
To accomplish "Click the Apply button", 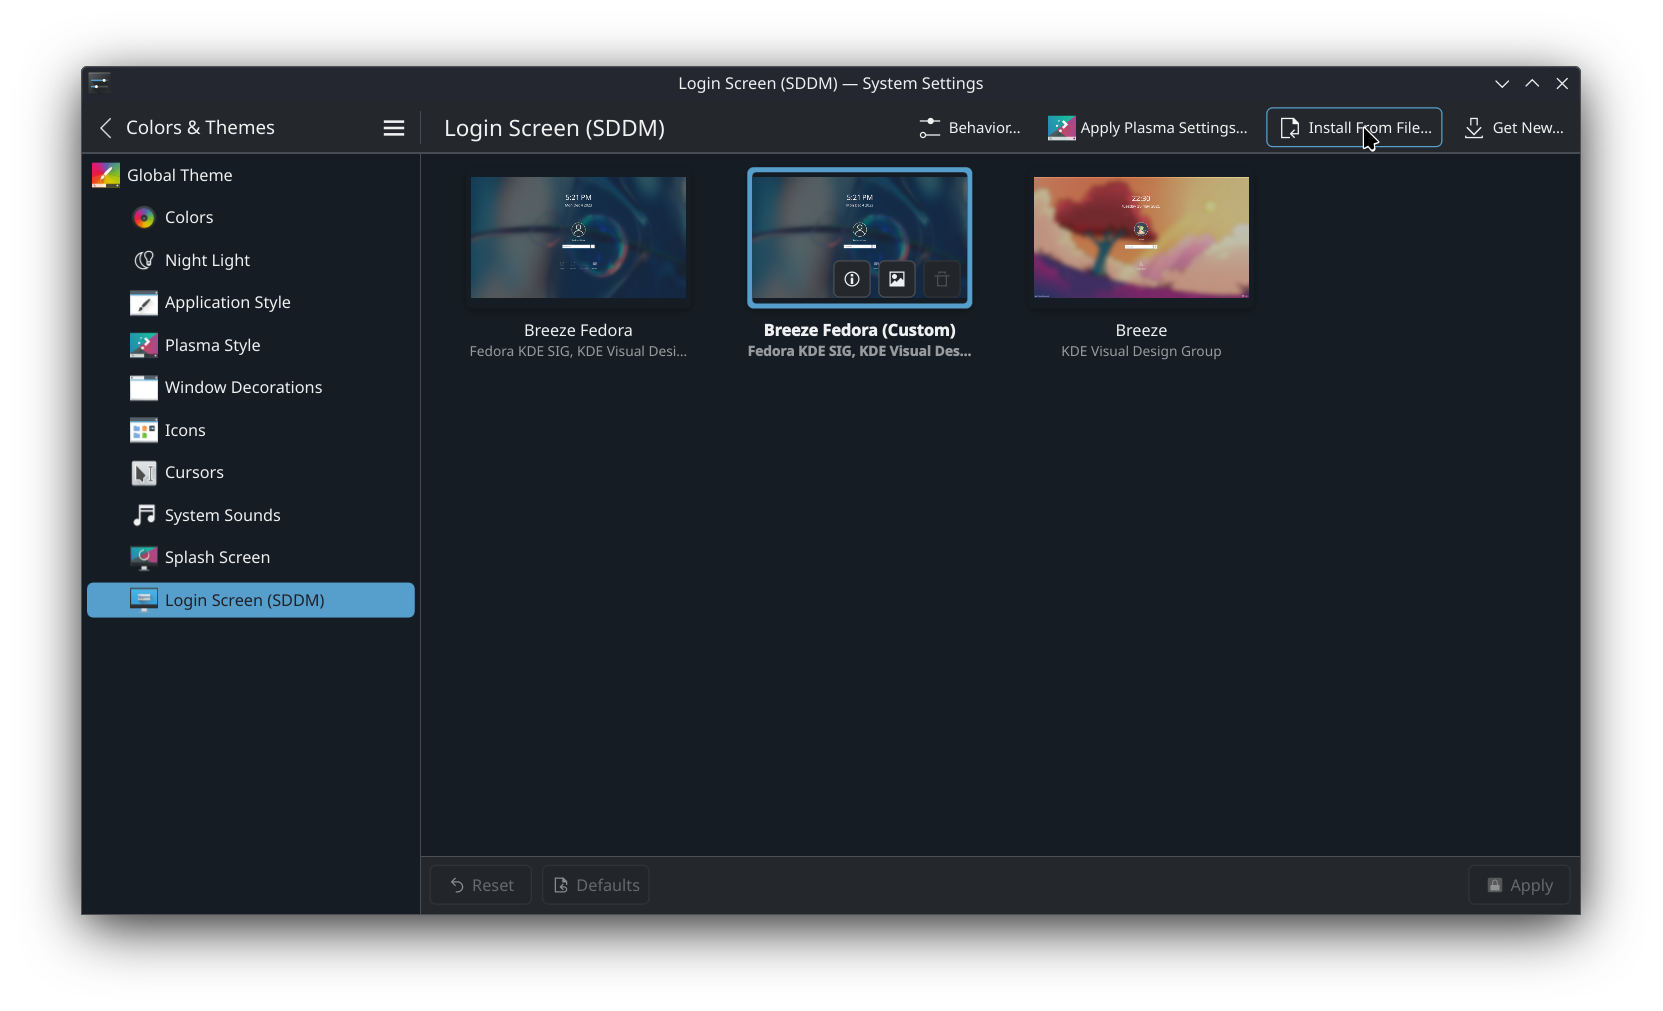I will pos(1519,885).
